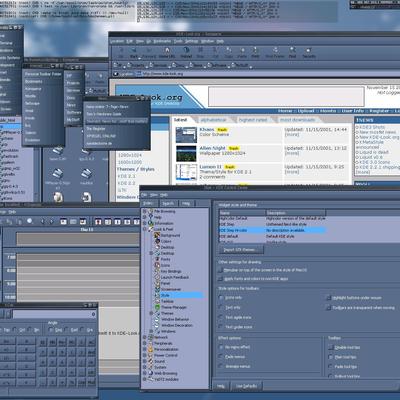Image resolution: width=400 pixels, height=400 pixels.
Task: Expand the Network tree node
Action: tap(145, 337)
